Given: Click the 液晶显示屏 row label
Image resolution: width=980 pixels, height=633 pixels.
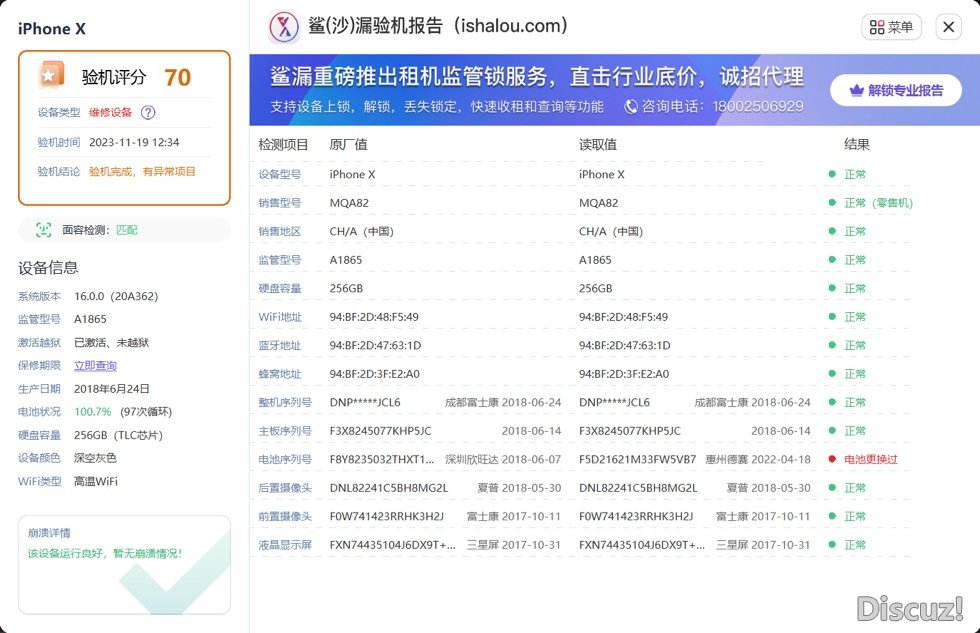Looking at the screenshot, I should [285, 545].
